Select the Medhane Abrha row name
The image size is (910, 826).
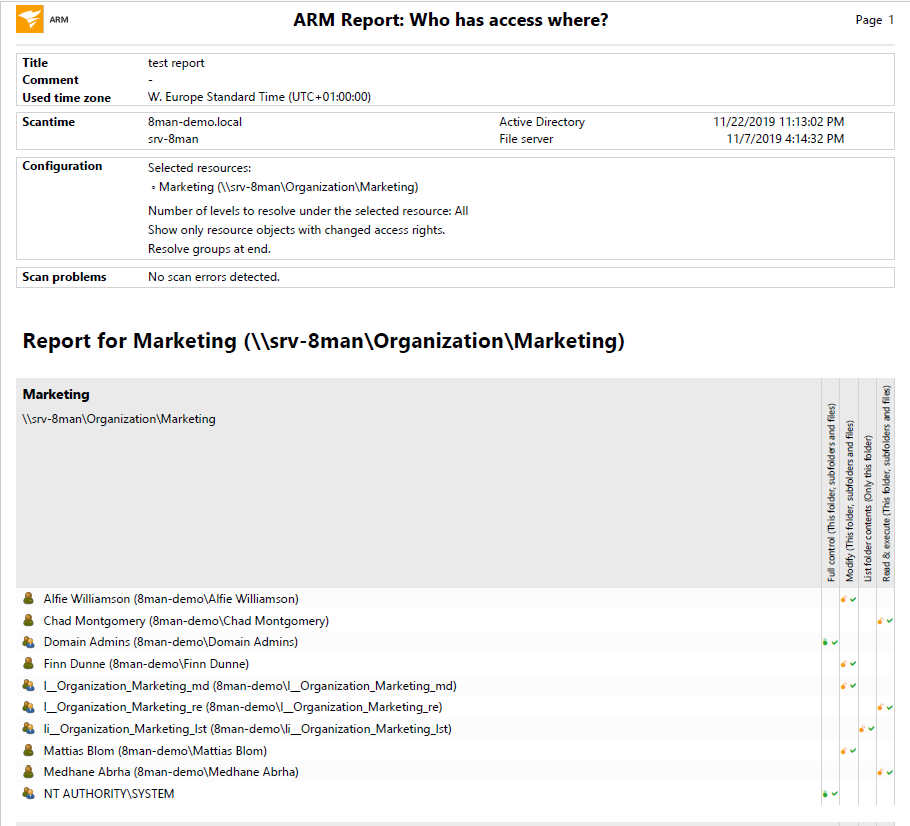tap(171, 772)
